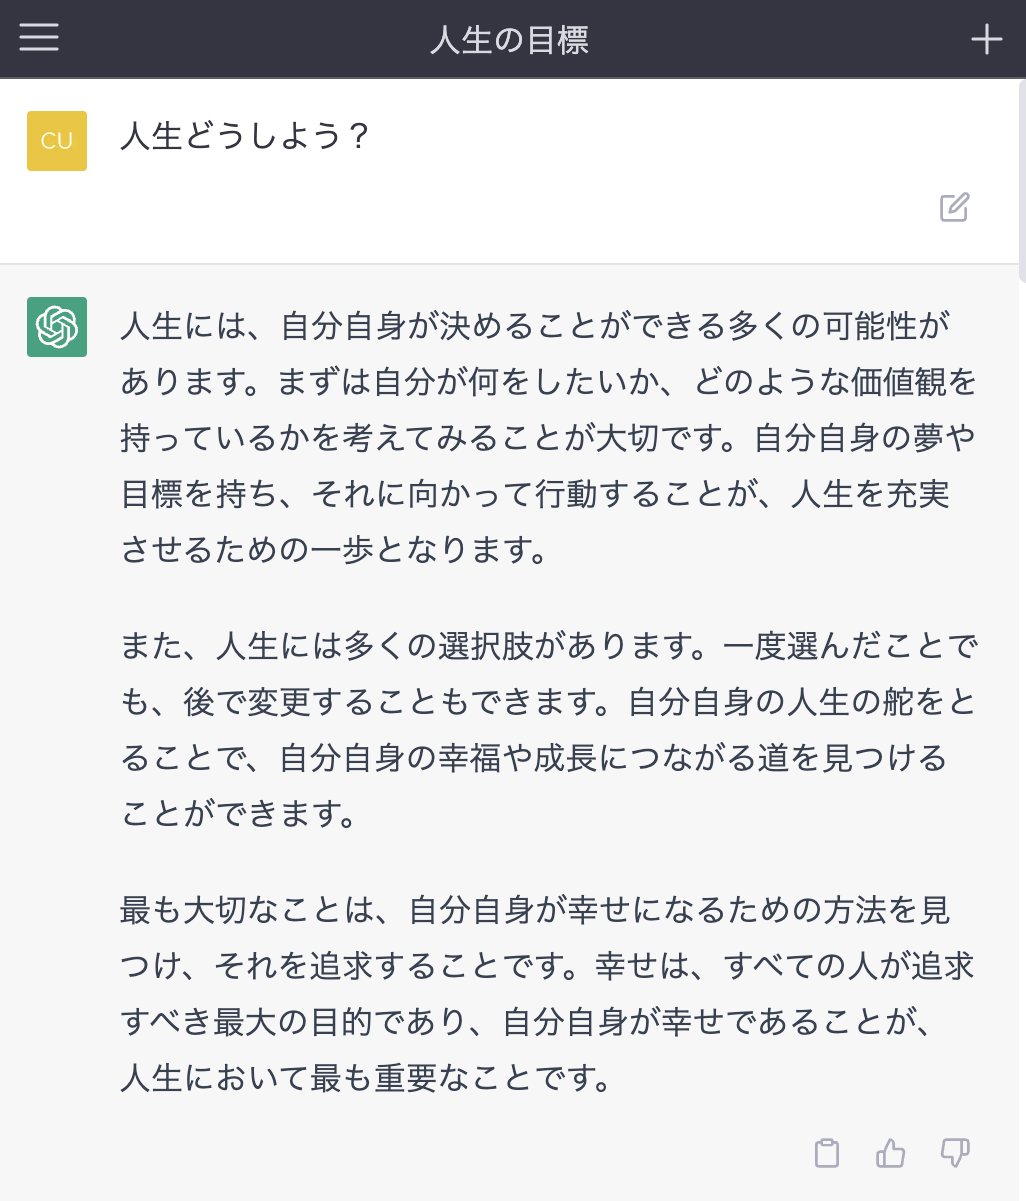The image size is (1026, 1201).
Task: Click the line starting with も、後で変更すること
Action: pyautogui.click(x=548, y=702)
